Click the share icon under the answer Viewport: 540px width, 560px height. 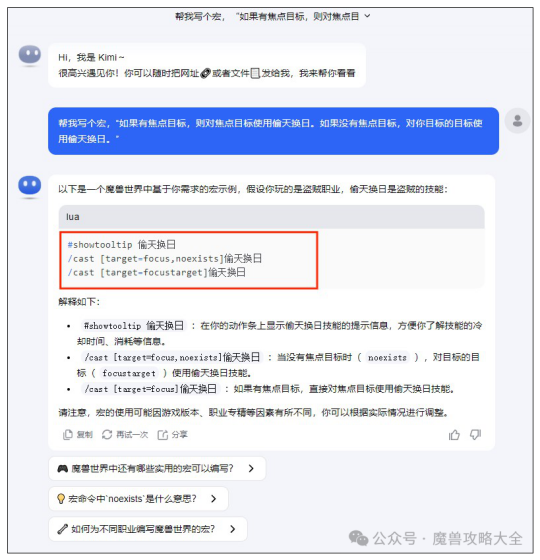coord(163,435)
